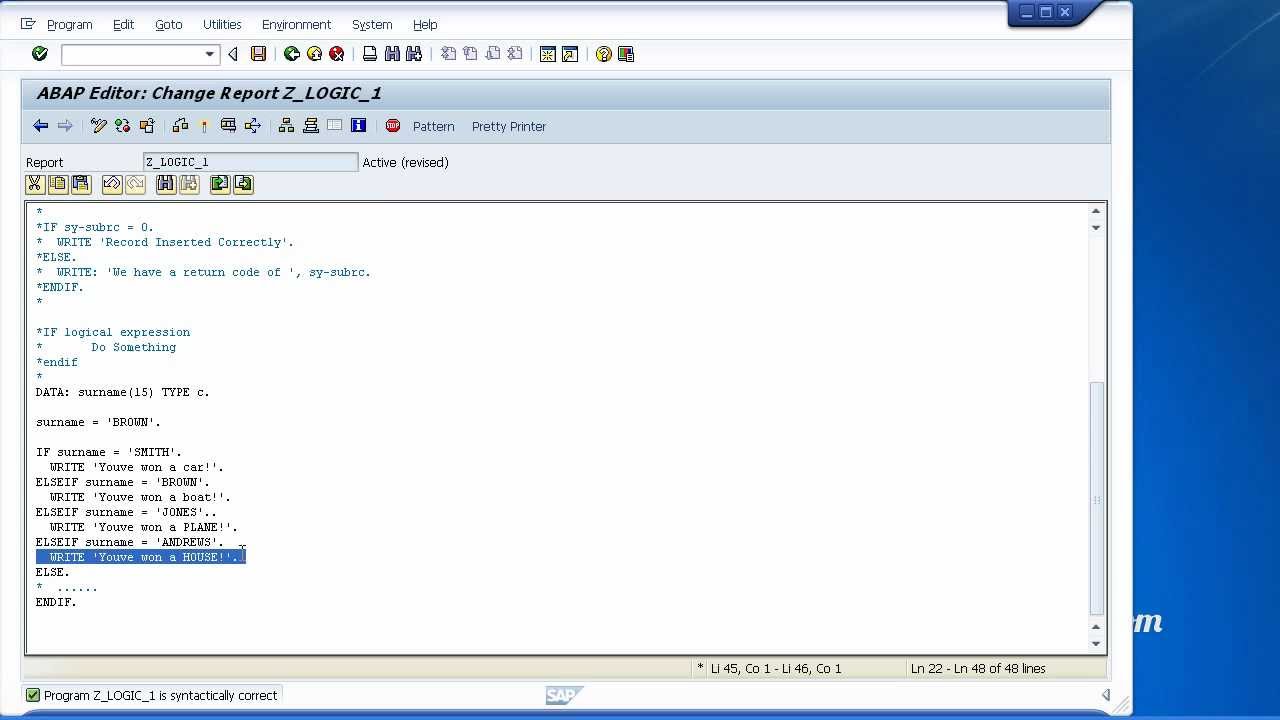Click the blue Help On information icon
1280x720 pixels.
click(x=358, y=126)
